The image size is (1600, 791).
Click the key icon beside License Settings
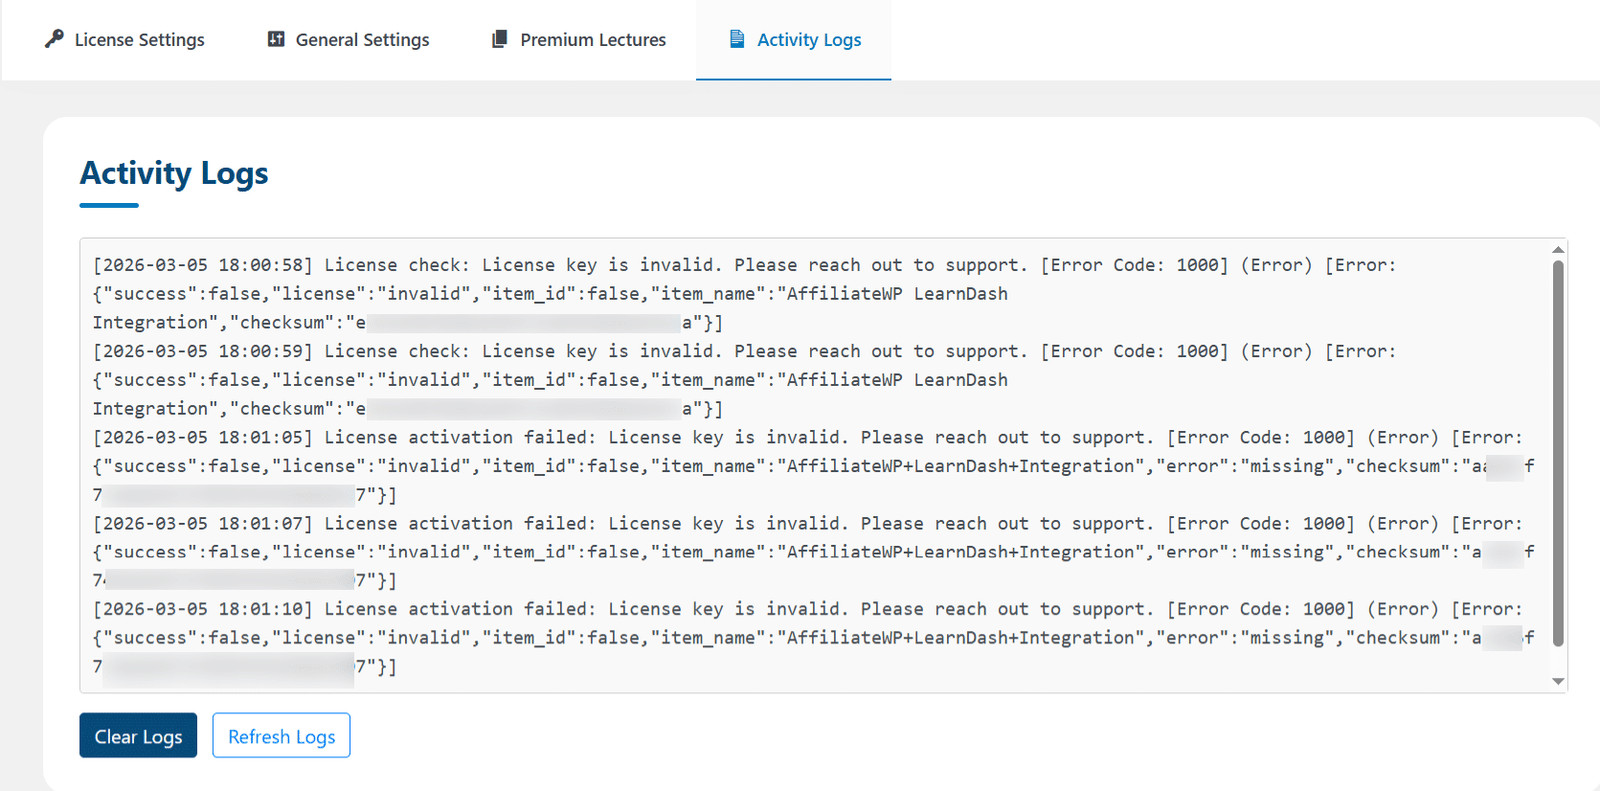click(x=54, y=39)
